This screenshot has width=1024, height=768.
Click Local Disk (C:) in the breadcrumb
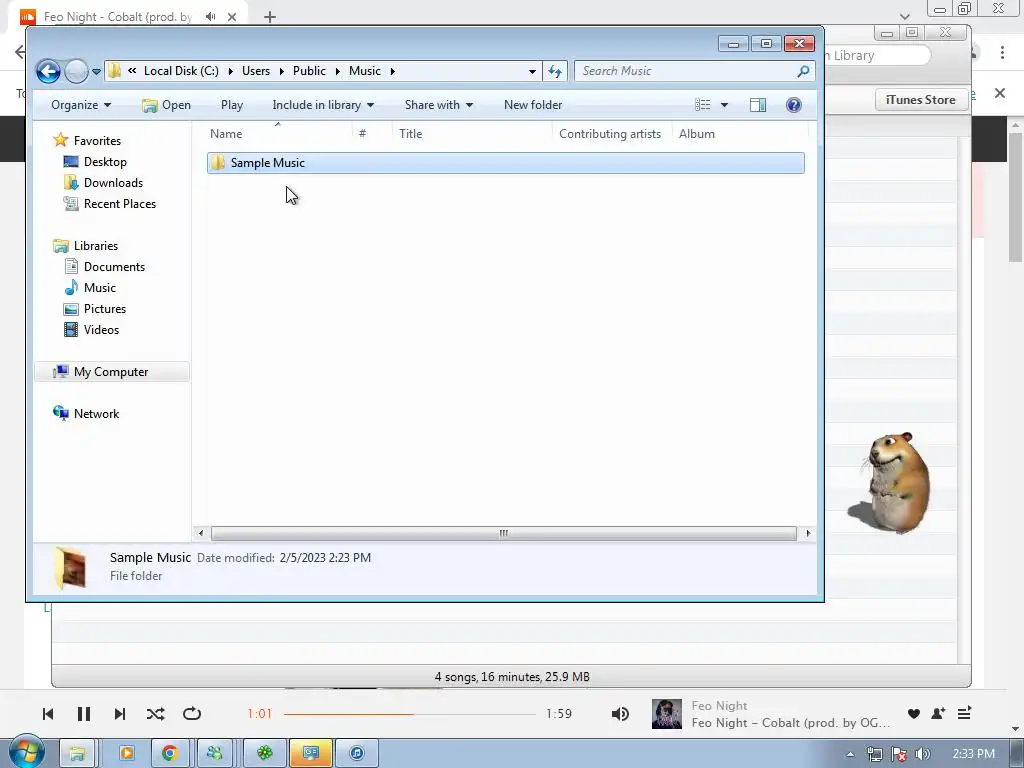point(181,71)
